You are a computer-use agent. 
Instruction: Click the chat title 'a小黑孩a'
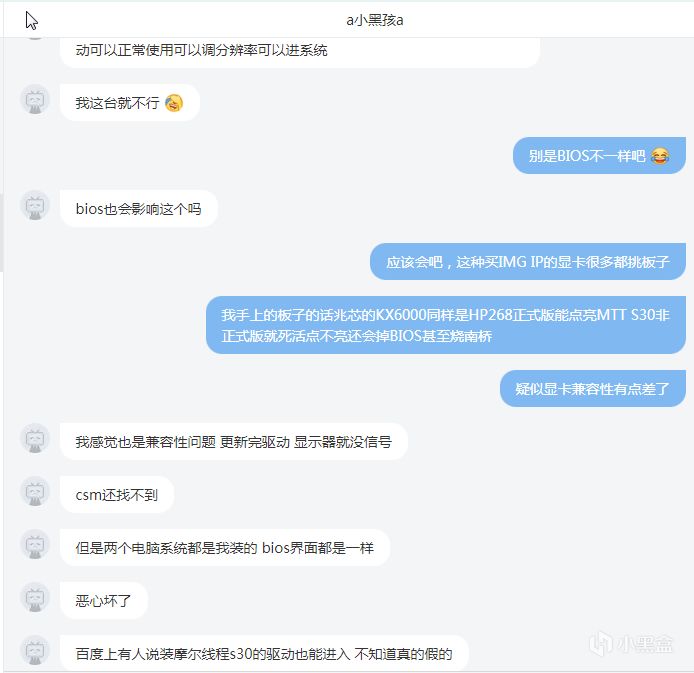pos(374,20)
